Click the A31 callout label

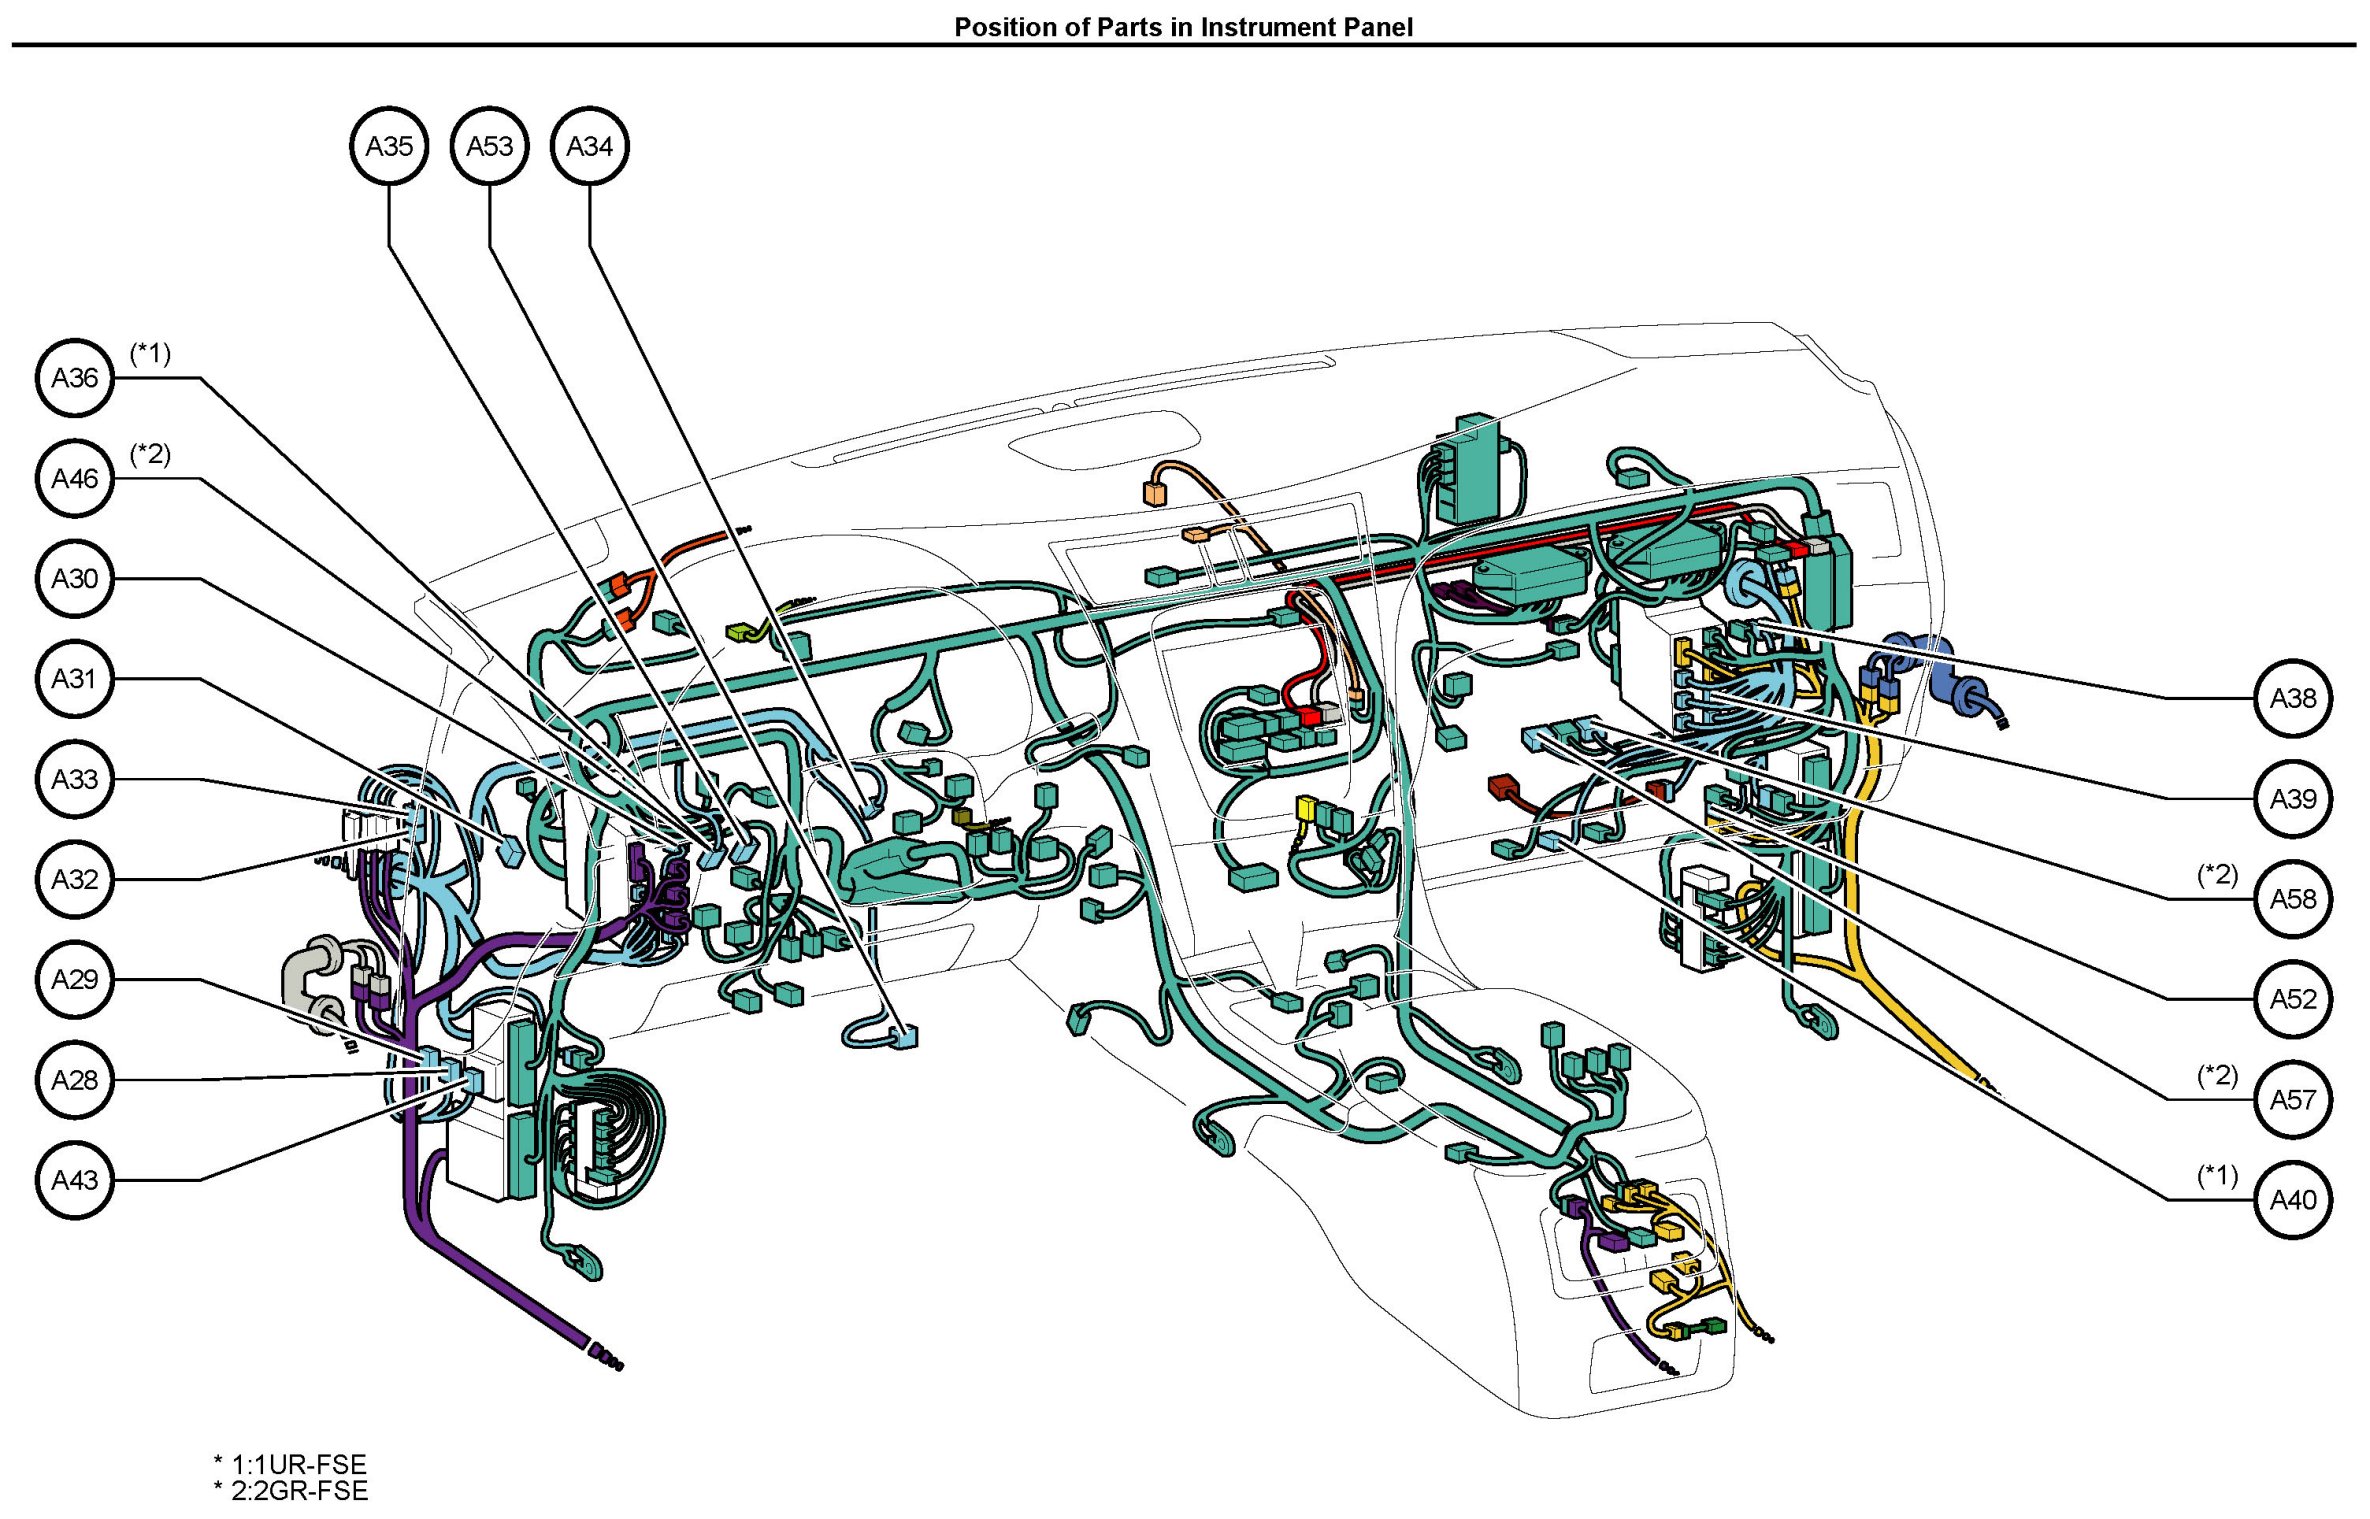pyautogui.click(x=75, y=678)
